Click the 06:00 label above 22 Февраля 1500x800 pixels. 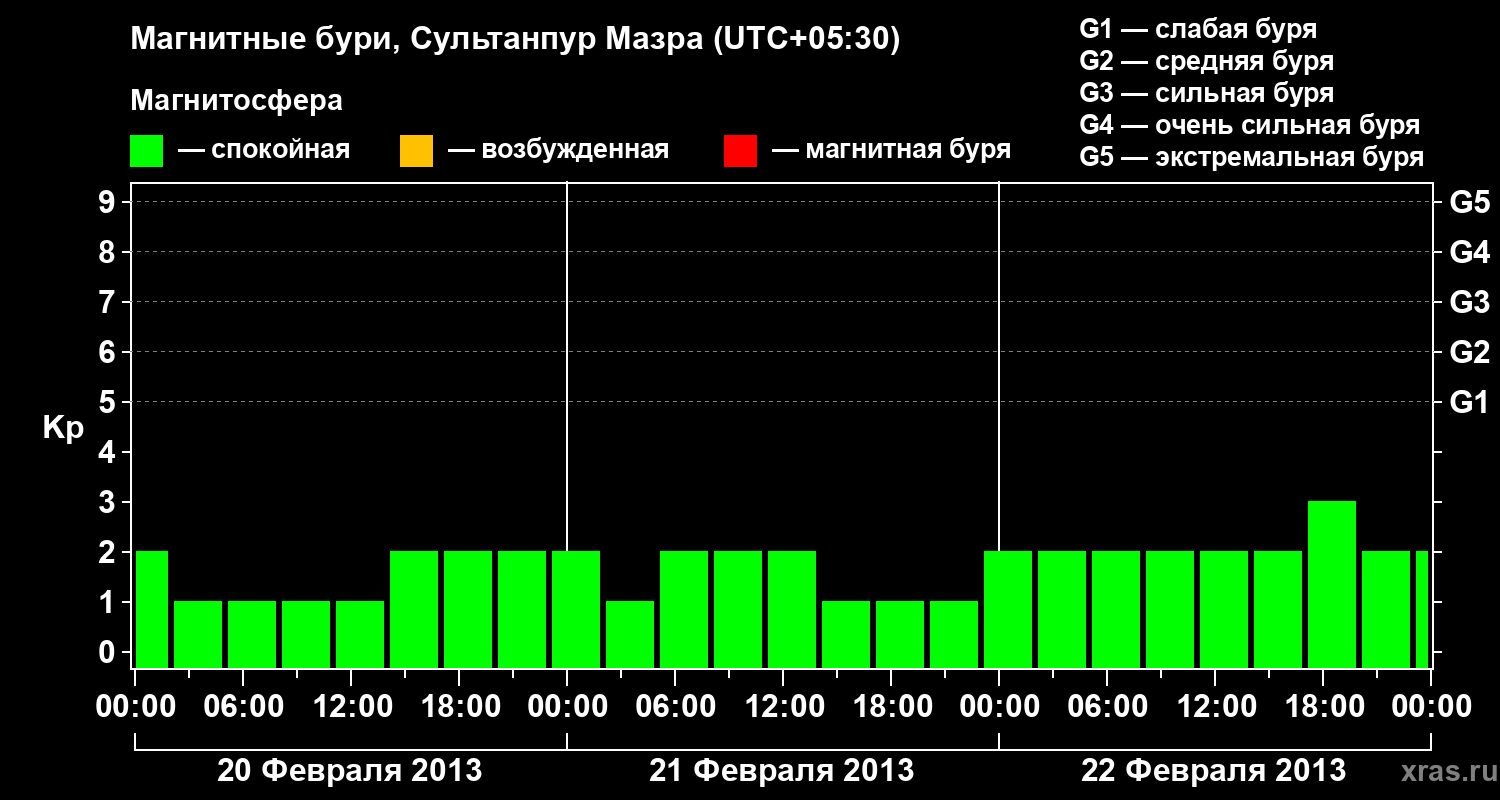[1107, 707]
